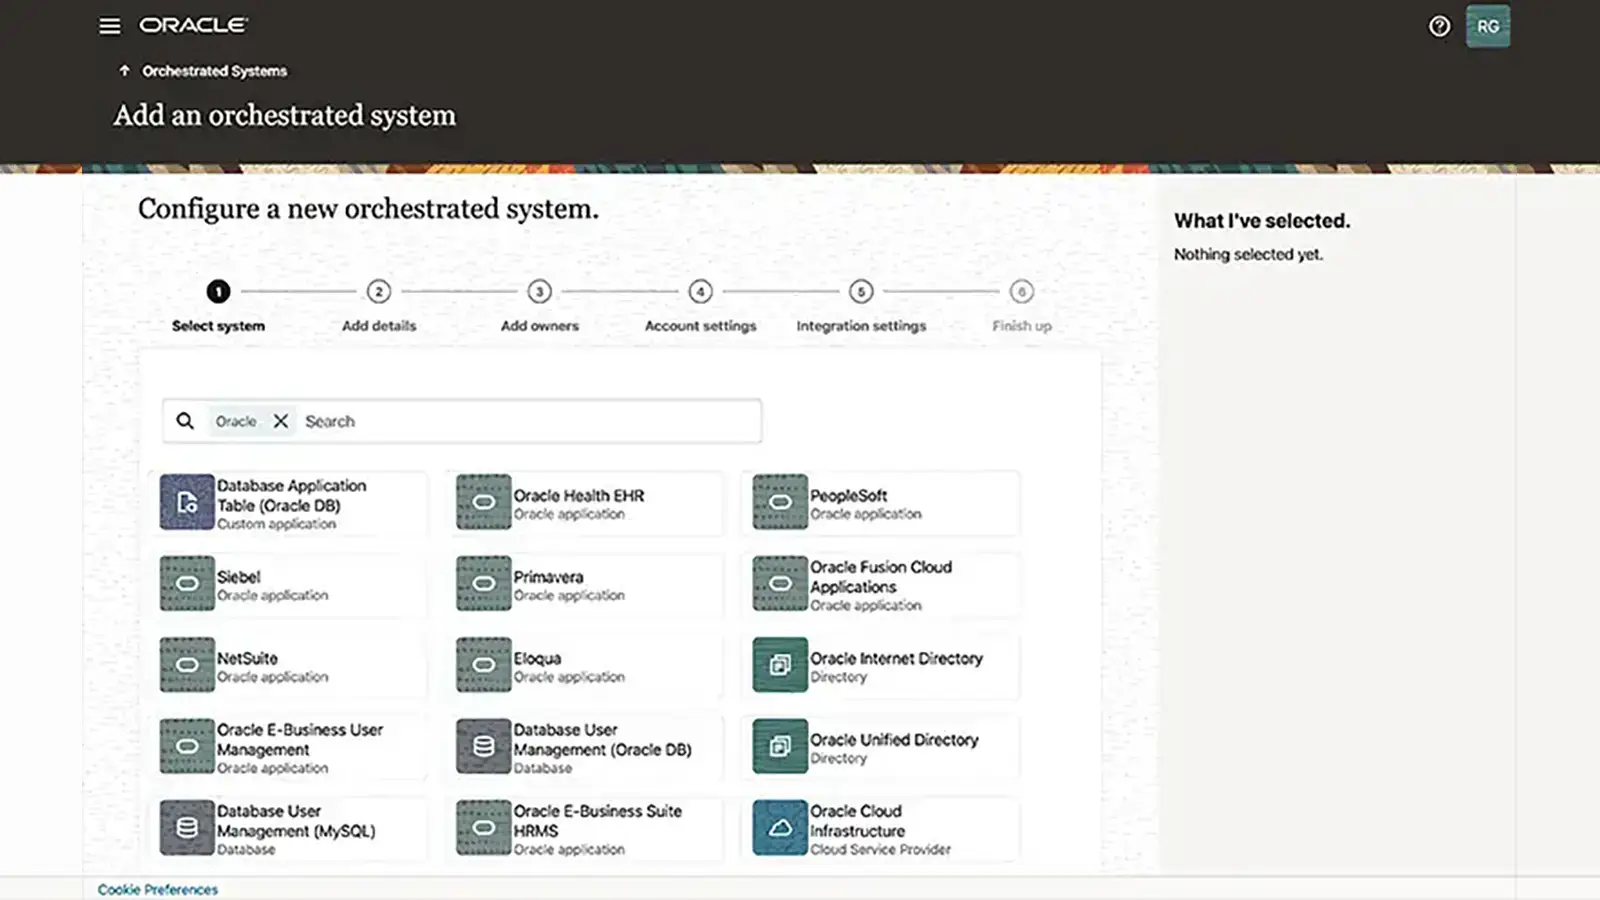Select the NetSuite icon

point(187,665)
